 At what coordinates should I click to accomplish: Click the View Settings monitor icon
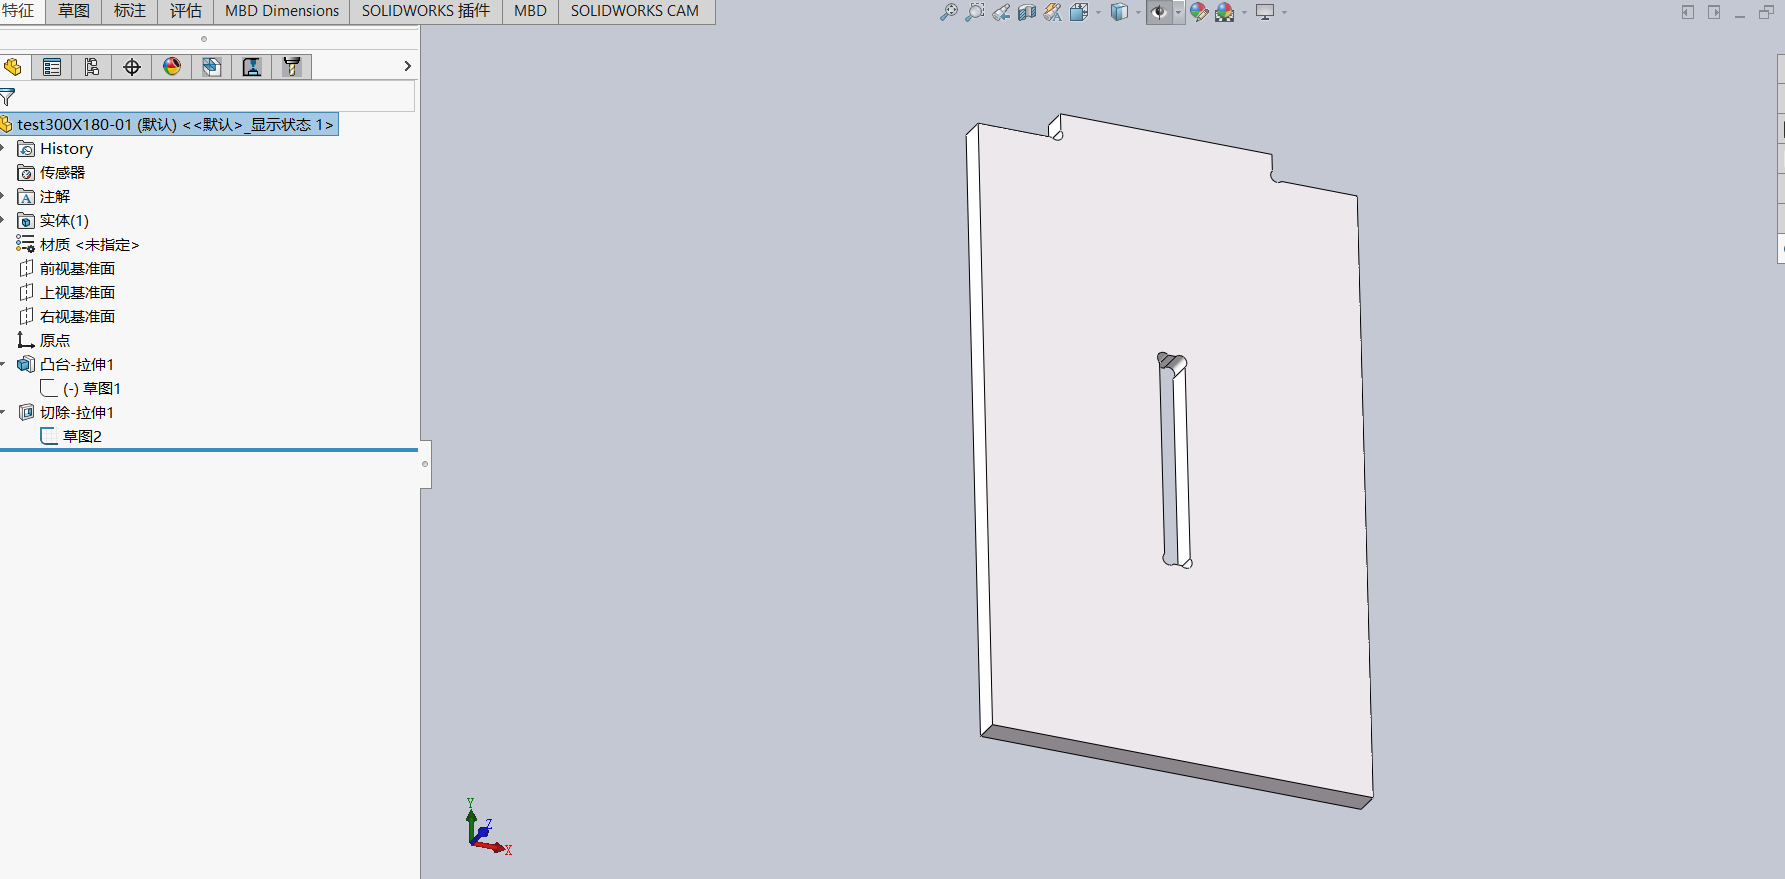pyautogui.click(x=1265, y=12)
